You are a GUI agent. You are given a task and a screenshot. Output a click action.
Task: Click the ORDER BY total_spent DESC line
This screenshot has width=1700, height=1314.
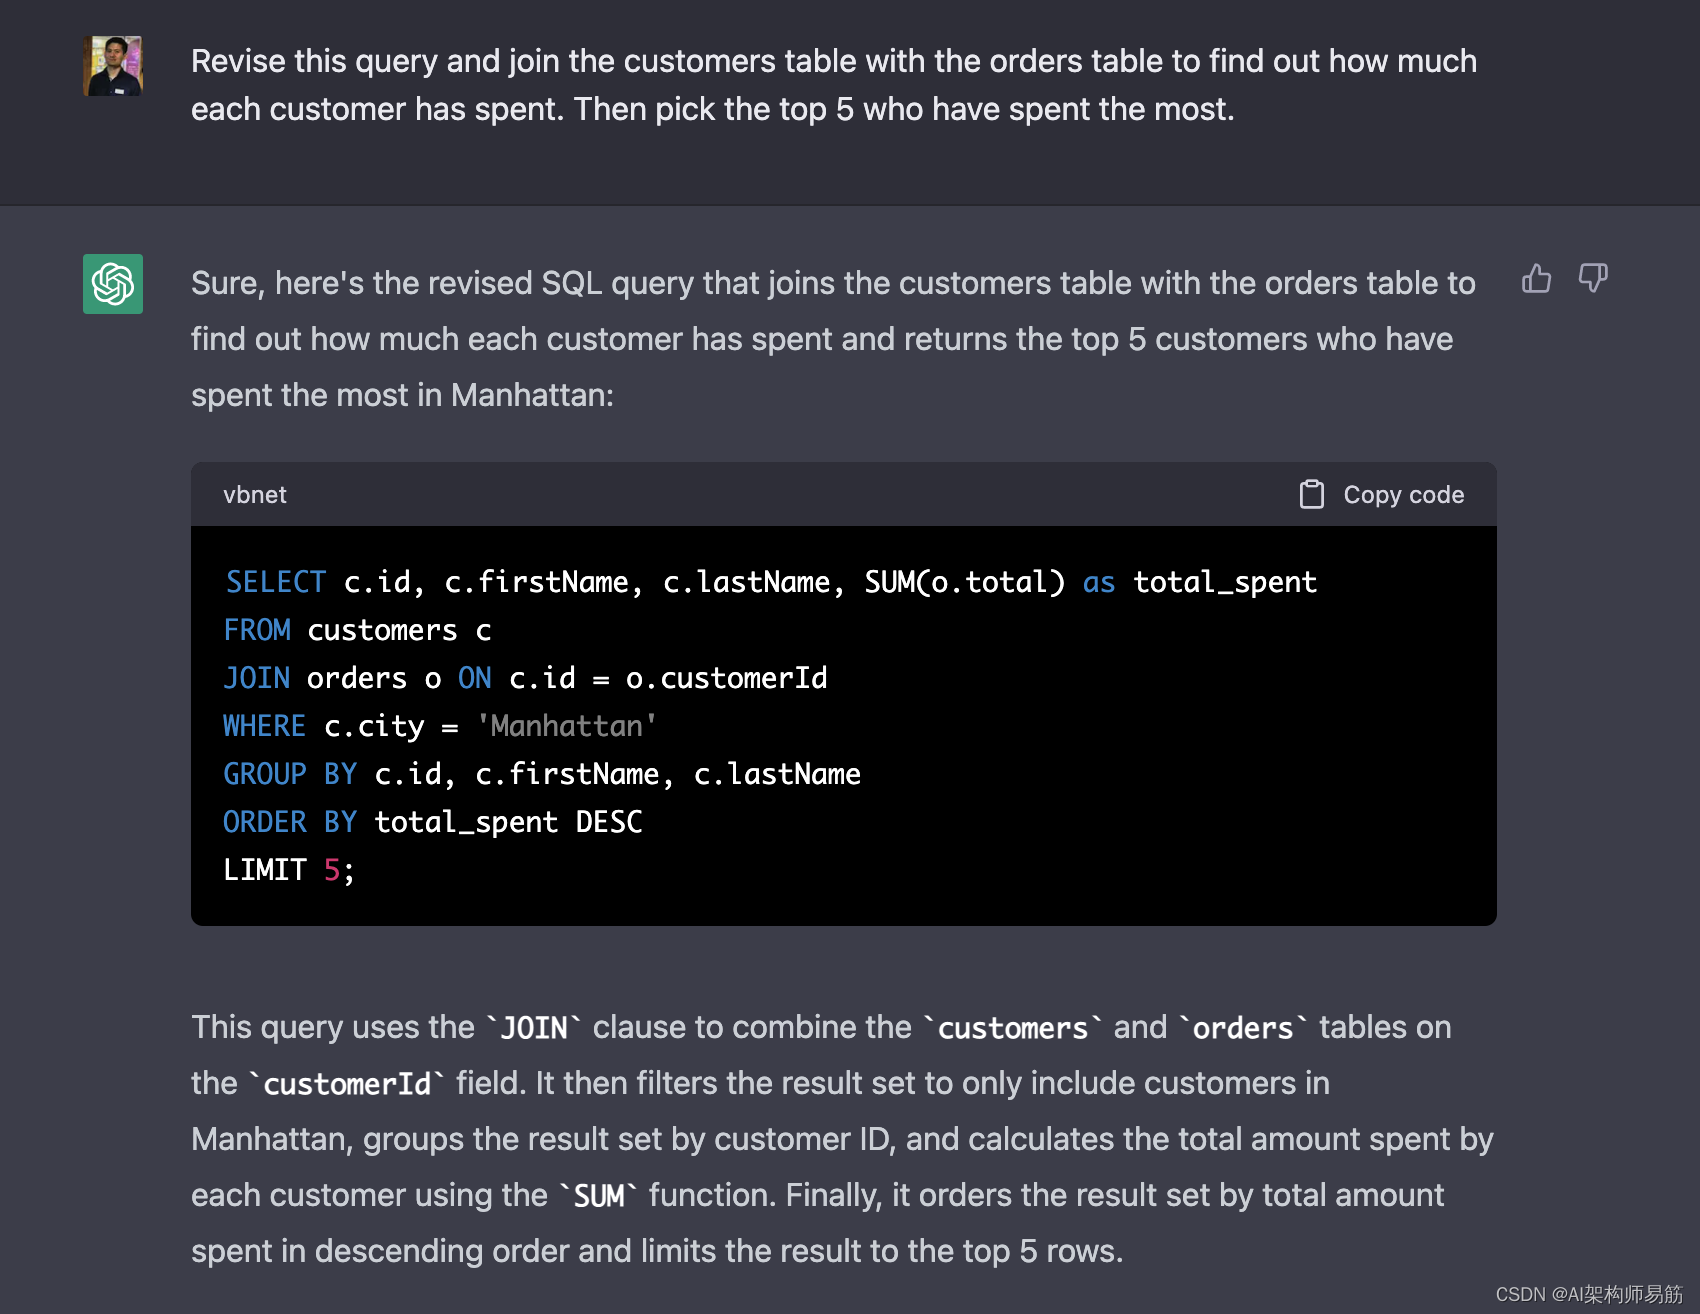(433, 822)
